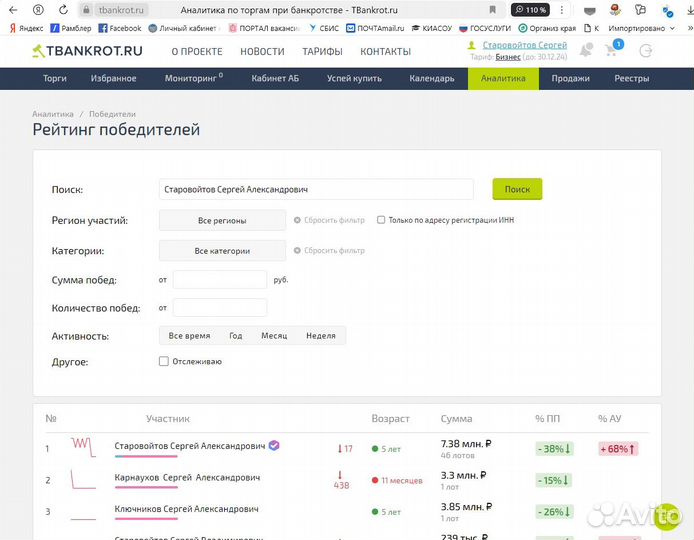
Task: Go back with the browser back arrow
Action: pyautogui.click(x=13, y=10)
